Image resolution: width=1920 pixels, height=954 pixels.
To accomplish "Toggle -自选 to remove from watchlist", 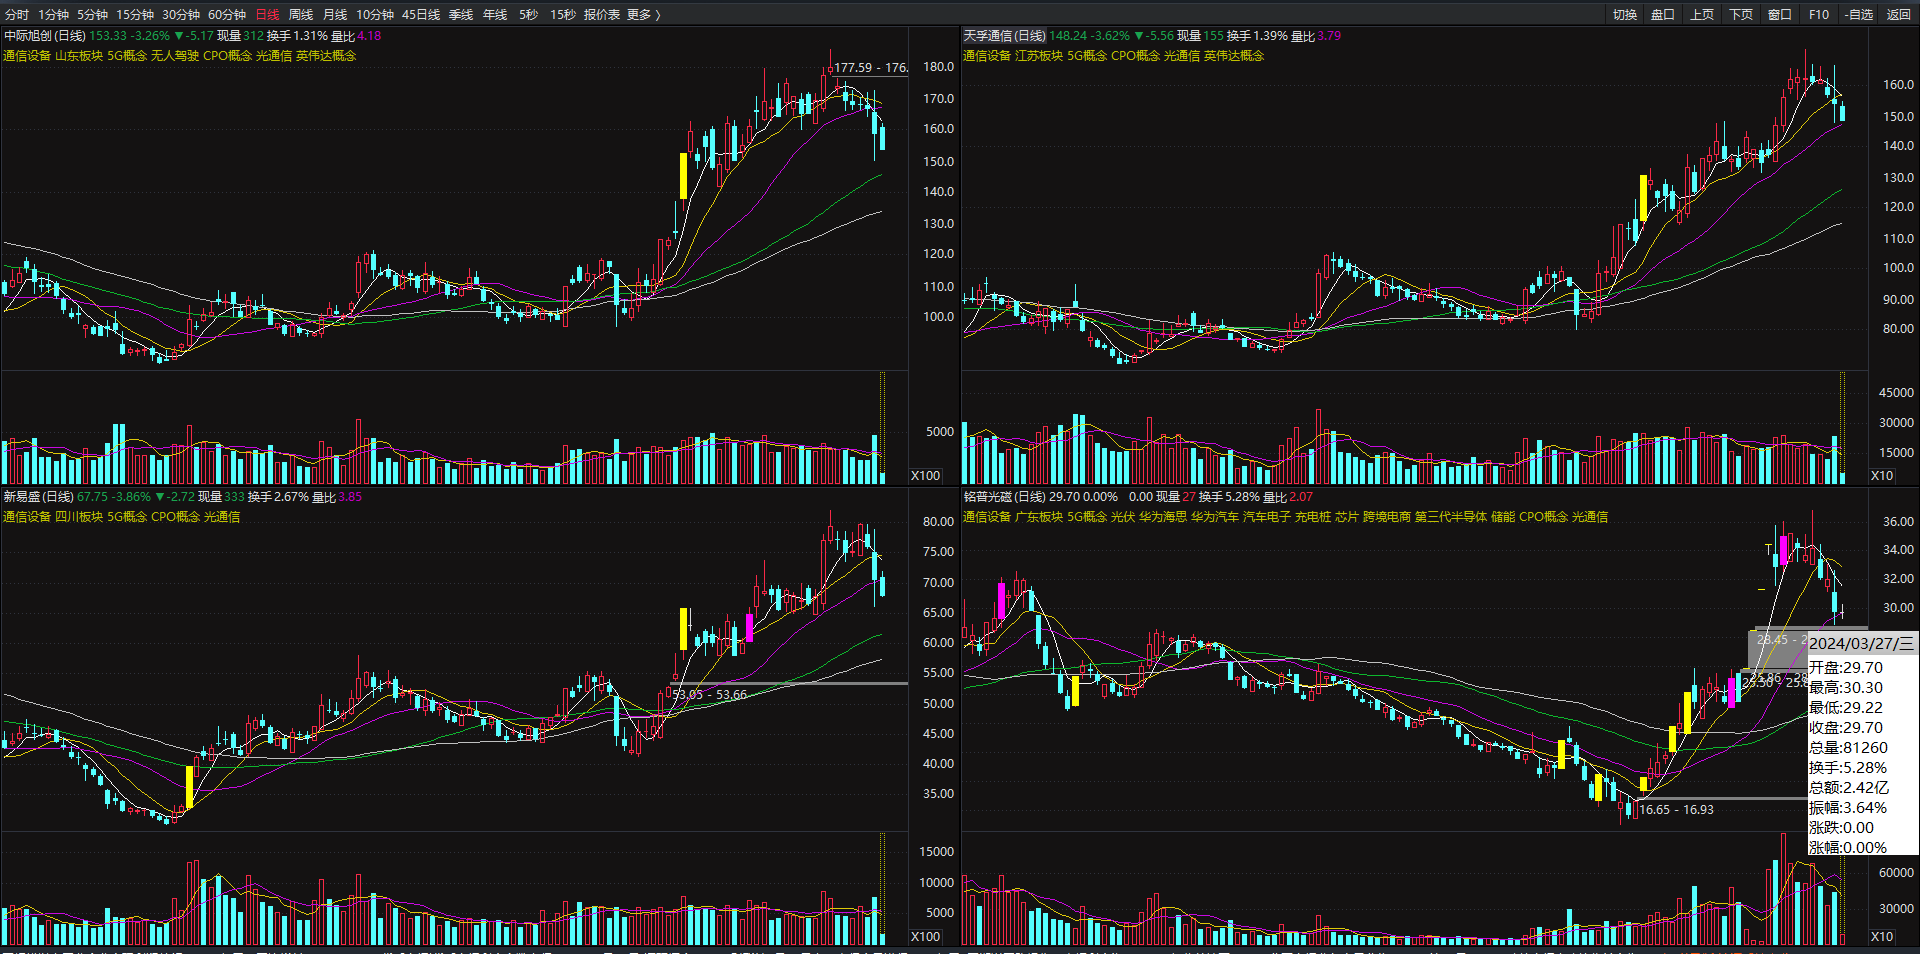I will tap(1859, 14).
